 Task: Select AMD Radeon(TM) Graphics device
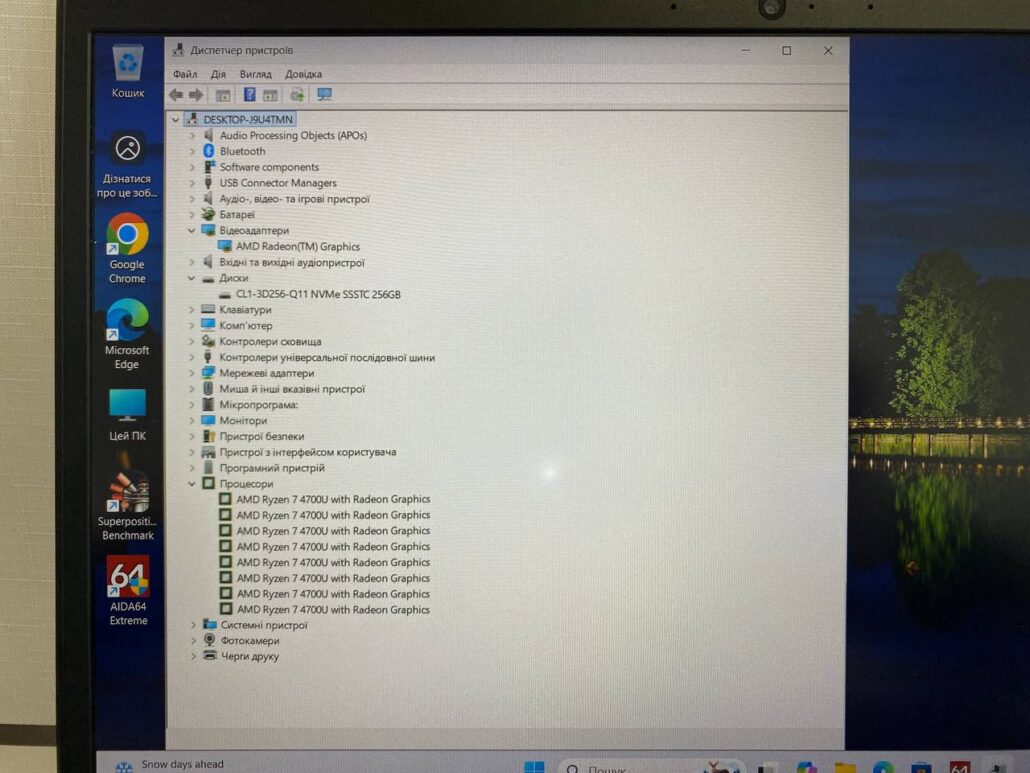click(x=297, y=247)
